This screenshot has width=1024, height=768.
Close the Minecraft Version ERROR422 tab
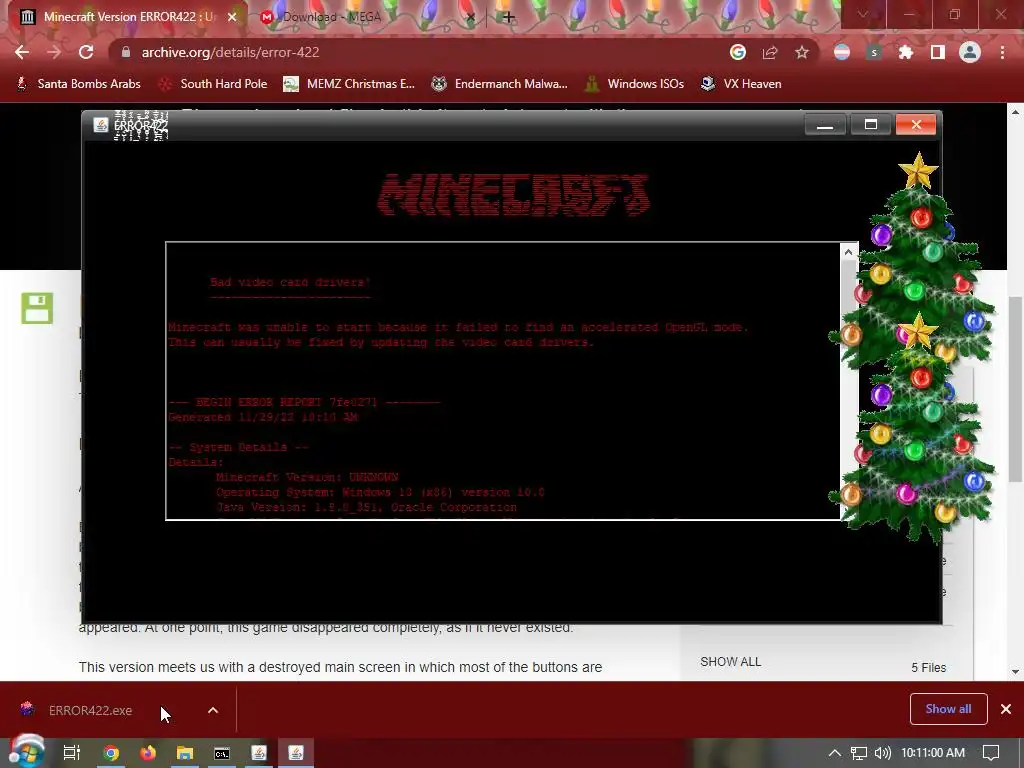pyautogui.click(x=232, y=17)
